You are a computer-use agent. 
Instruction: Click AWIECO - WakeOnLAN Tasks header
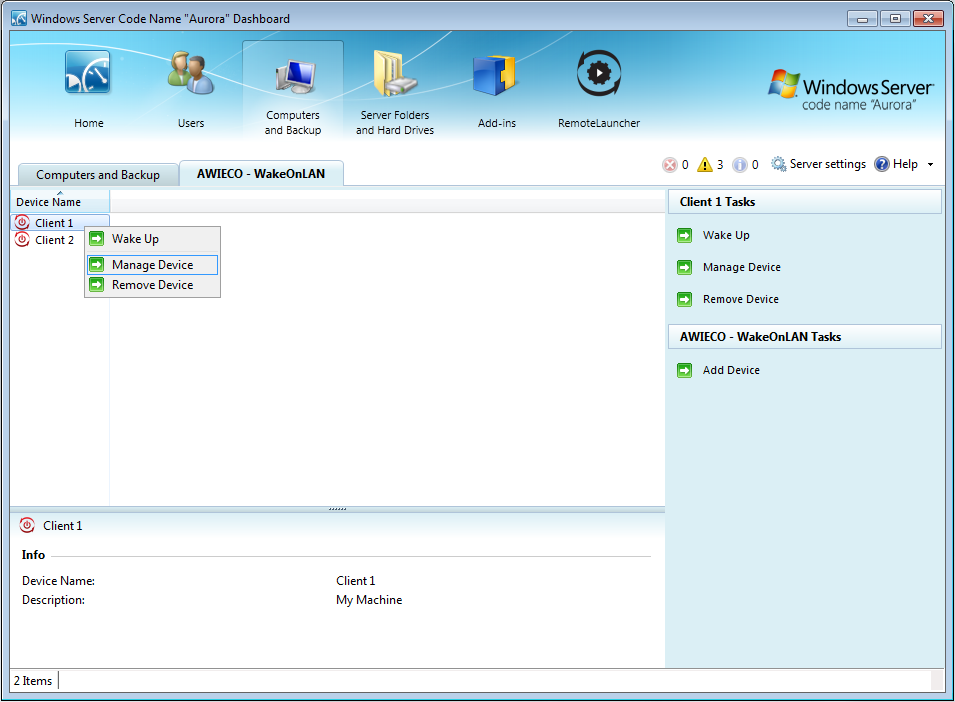tap(805, 337)
